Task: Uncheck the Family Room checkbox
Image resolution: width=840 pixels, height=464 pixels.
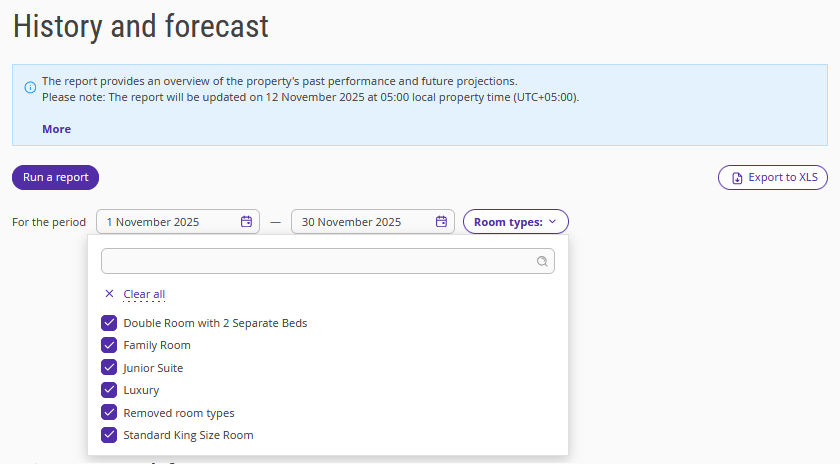Action: coord(109,345)
